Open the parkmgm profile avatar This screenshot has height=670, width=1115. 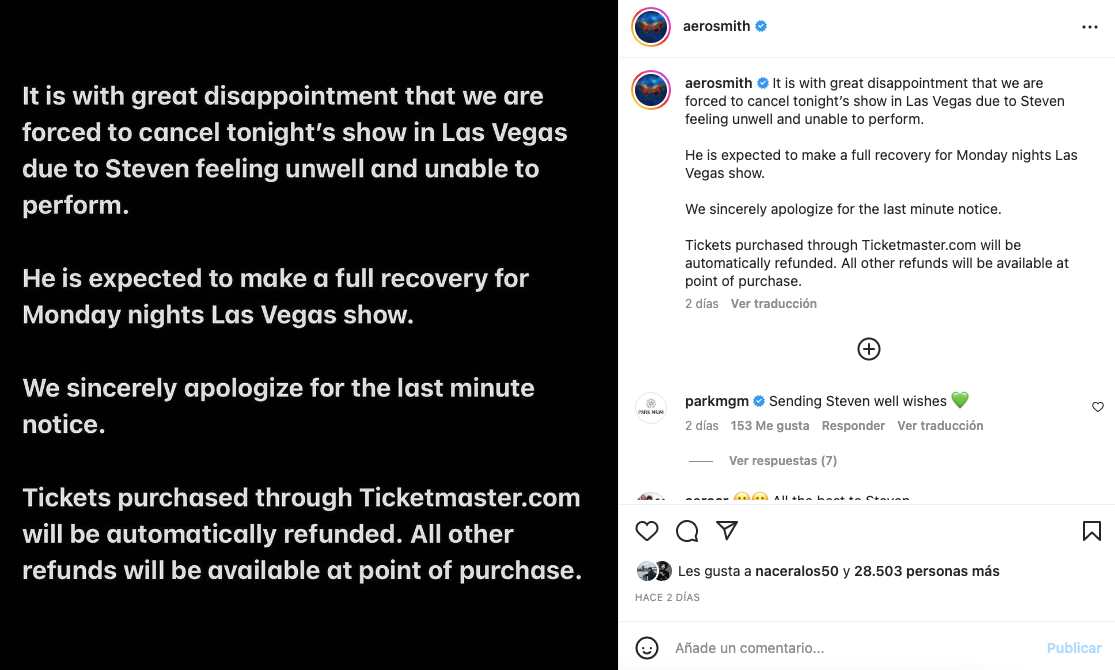point(651,408)
